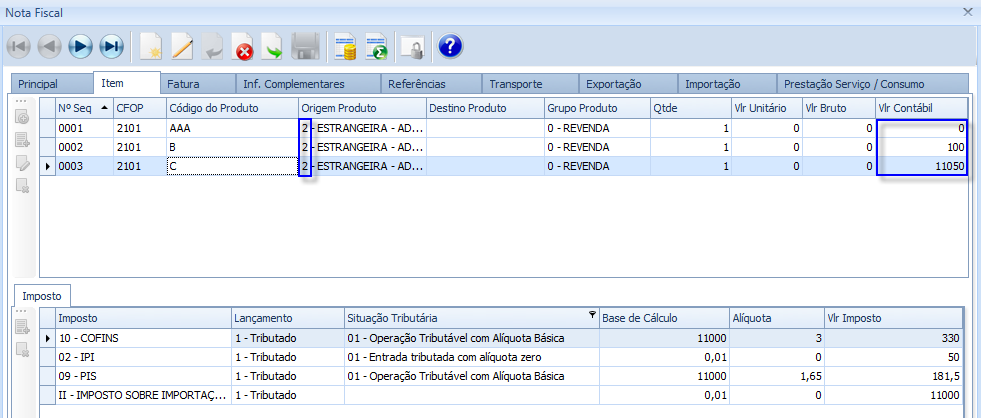Screen dimensions: 981x418
Task: Select the row indicator arrow for COFINS
Action: [x=48, y=338]
